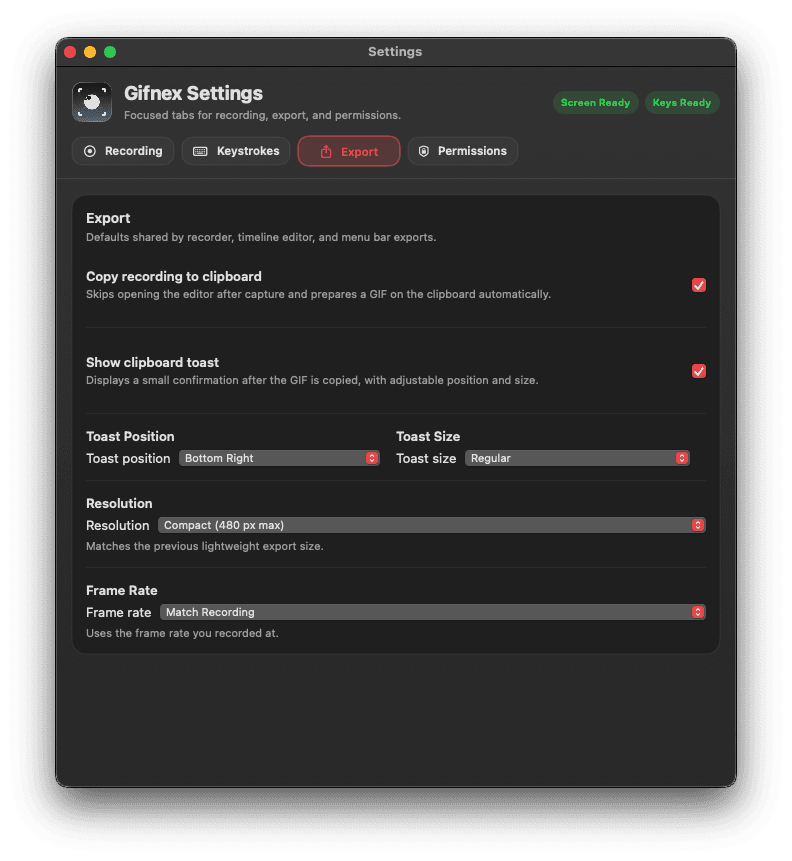Click the Toast Position section heading
This screenshot has height=861, width=792.
point(130,437)
